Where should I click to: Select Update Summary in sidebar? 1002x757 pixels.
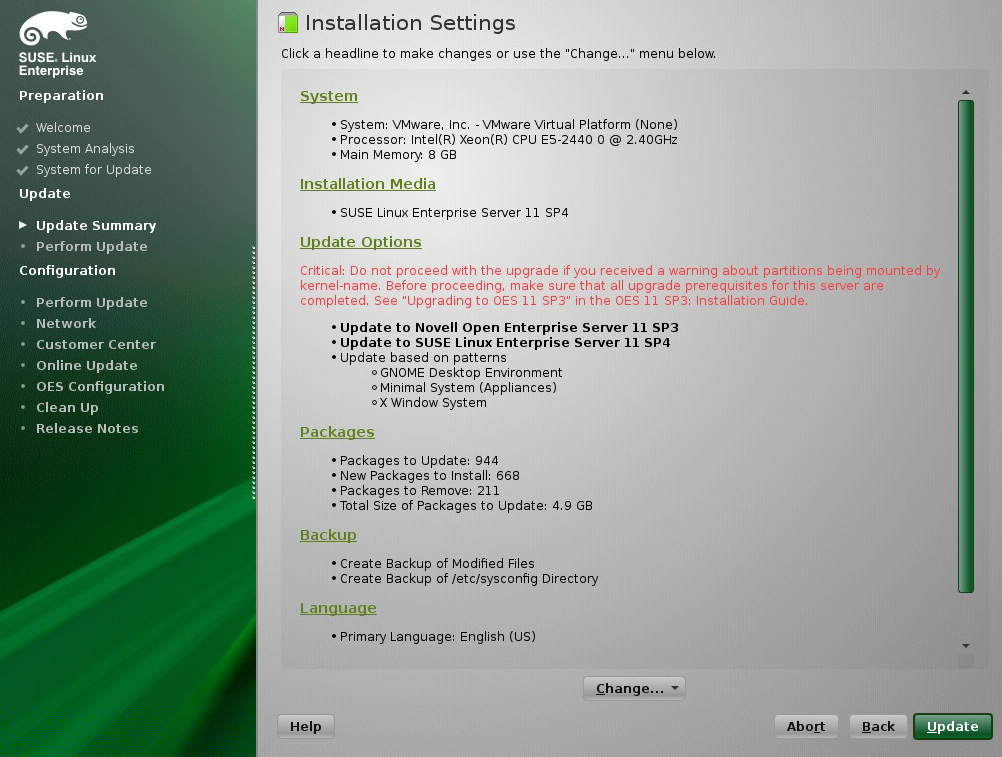[96, 226]
